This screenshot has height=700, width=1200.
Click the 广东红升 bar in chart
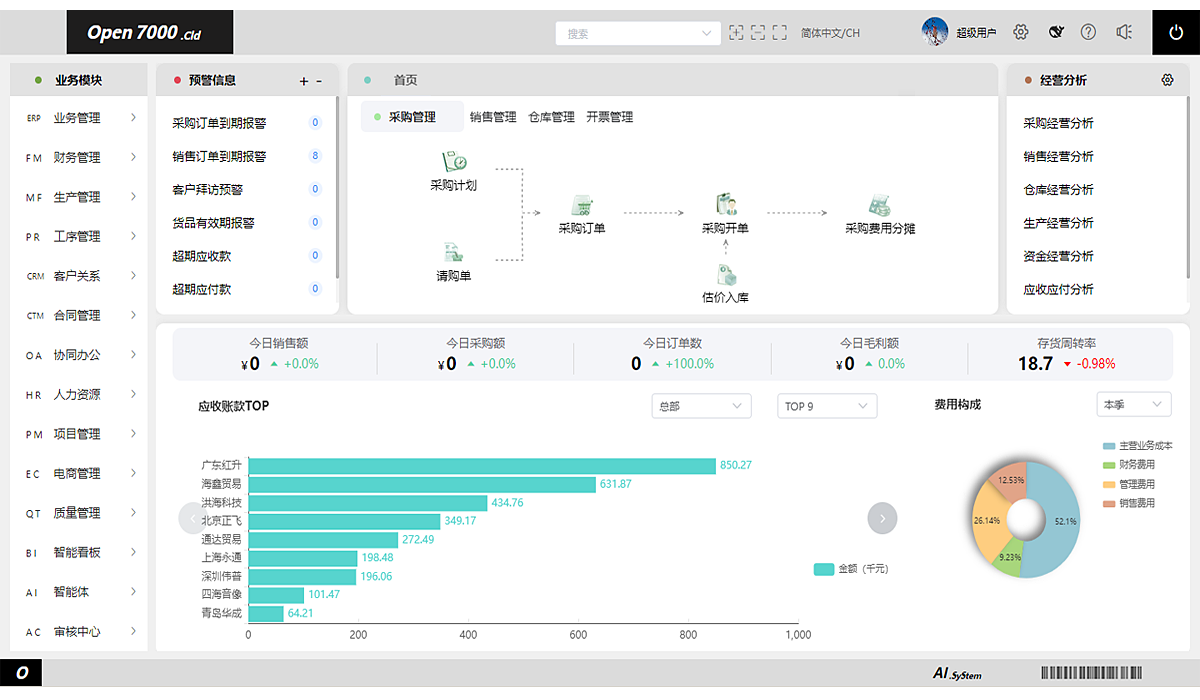click(482, 465)
